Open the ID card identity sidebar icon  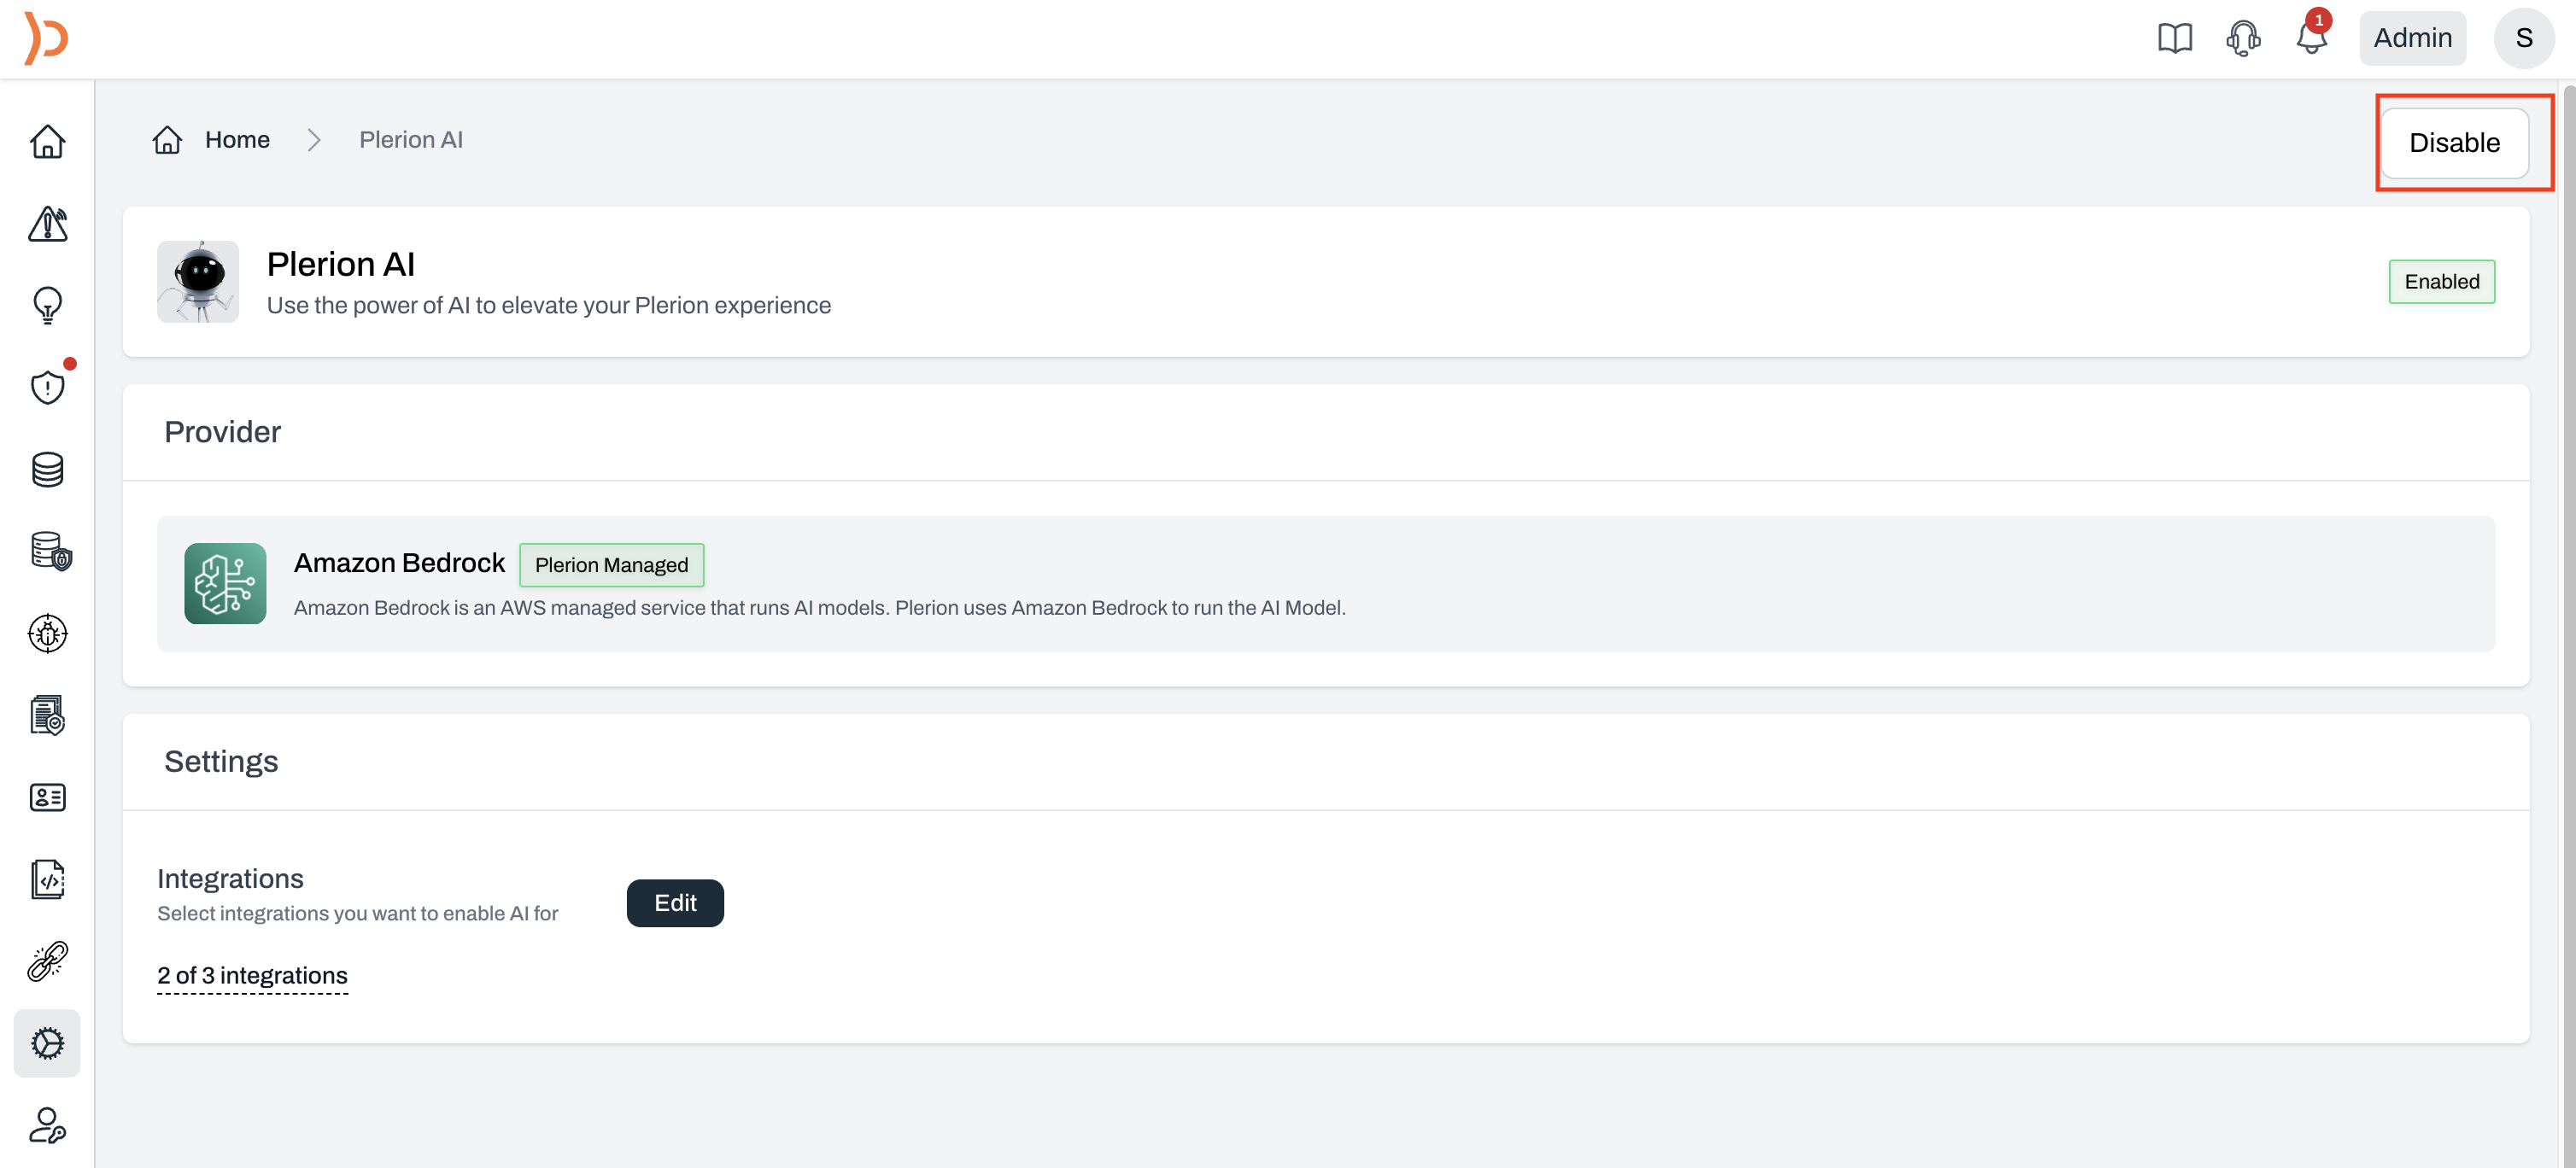[47, 797]
